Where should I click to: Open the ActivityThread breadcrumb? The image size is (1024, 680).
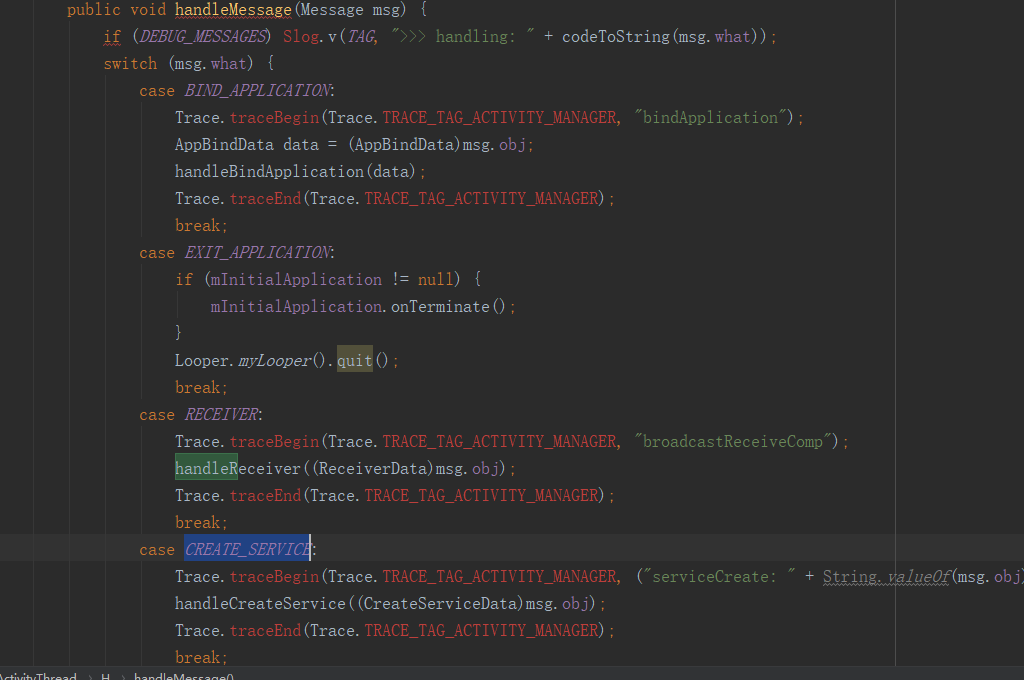tap(38, 675)
